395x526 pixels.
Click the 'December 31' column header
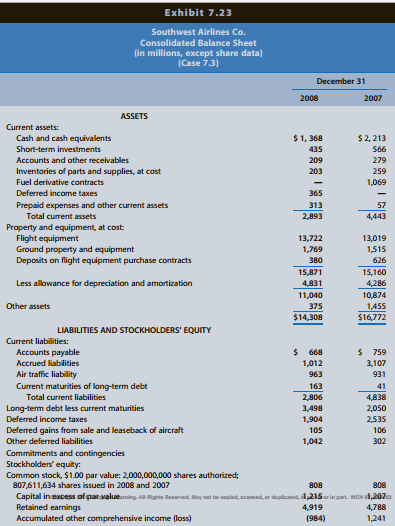coord(341,81)
